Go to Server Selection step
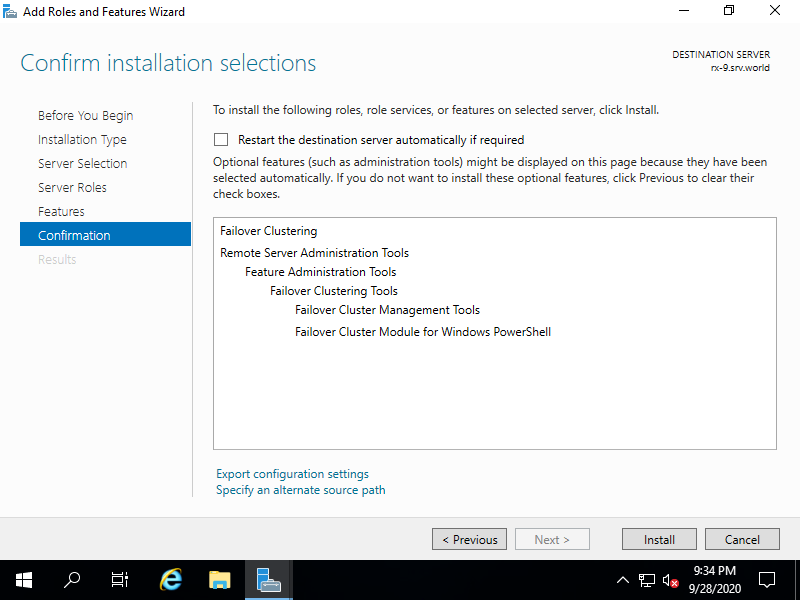 [x=83, y=163]
